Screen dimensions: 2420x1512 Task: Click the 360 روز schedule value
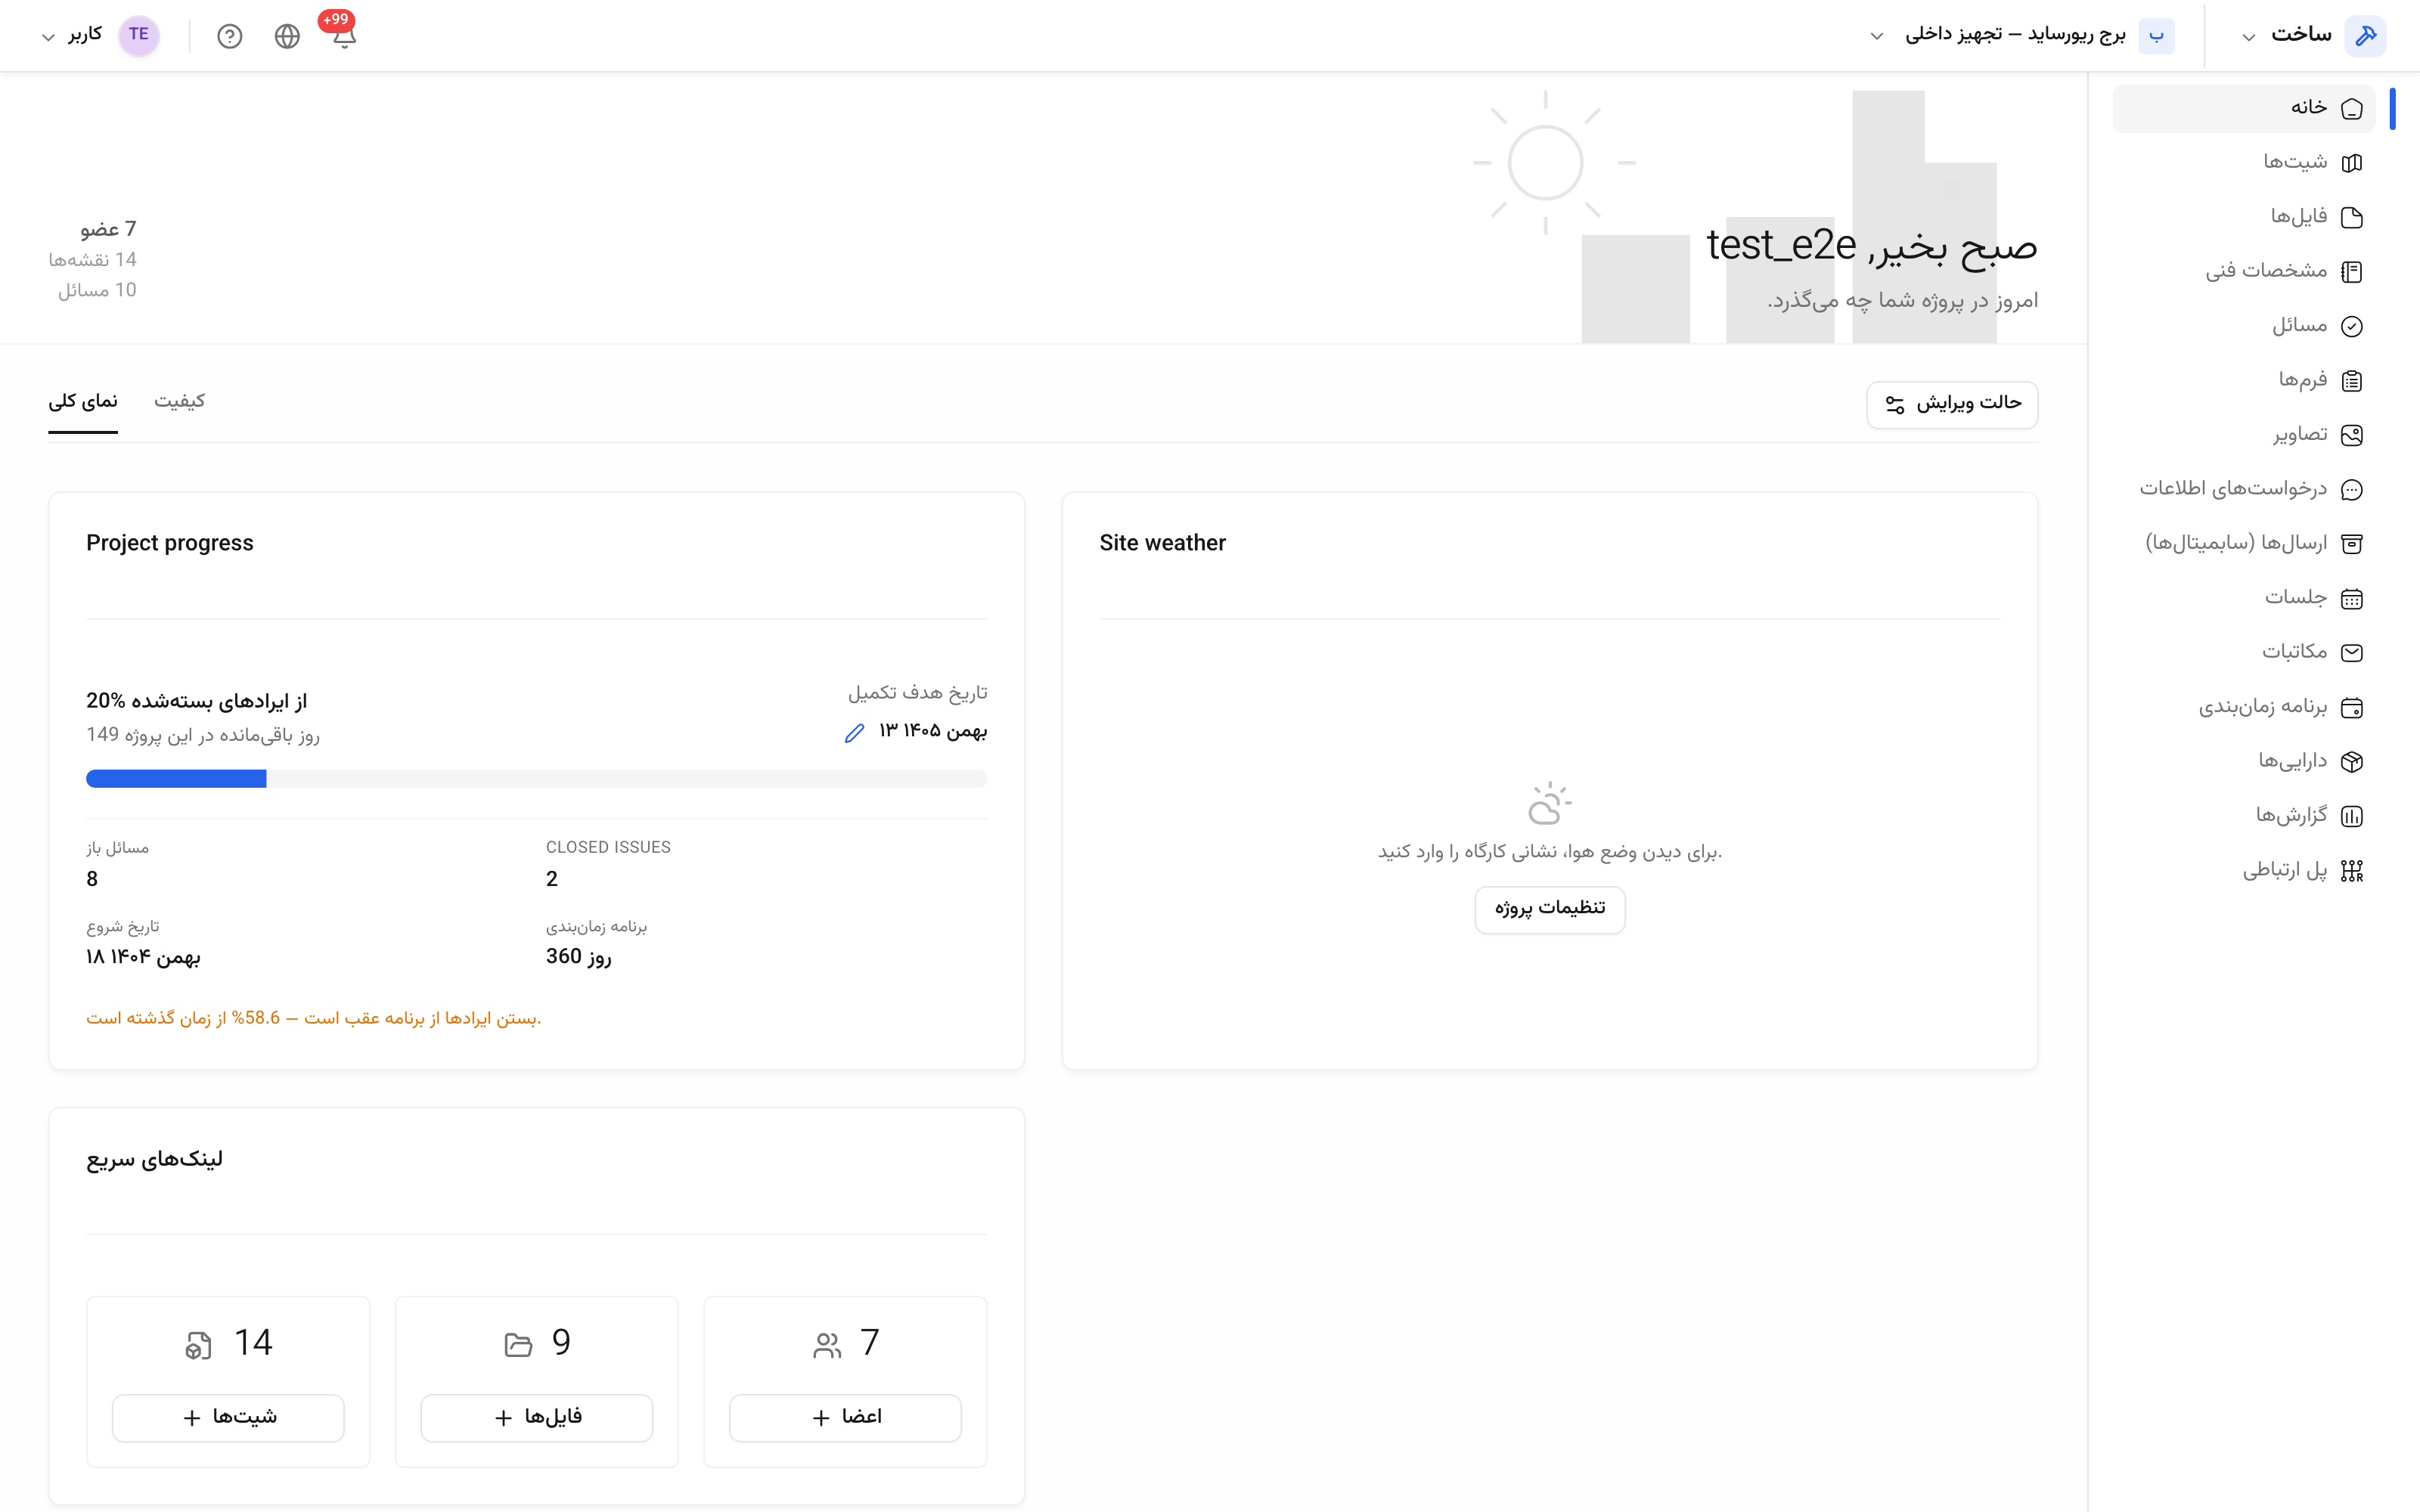(x=579, y=957)
